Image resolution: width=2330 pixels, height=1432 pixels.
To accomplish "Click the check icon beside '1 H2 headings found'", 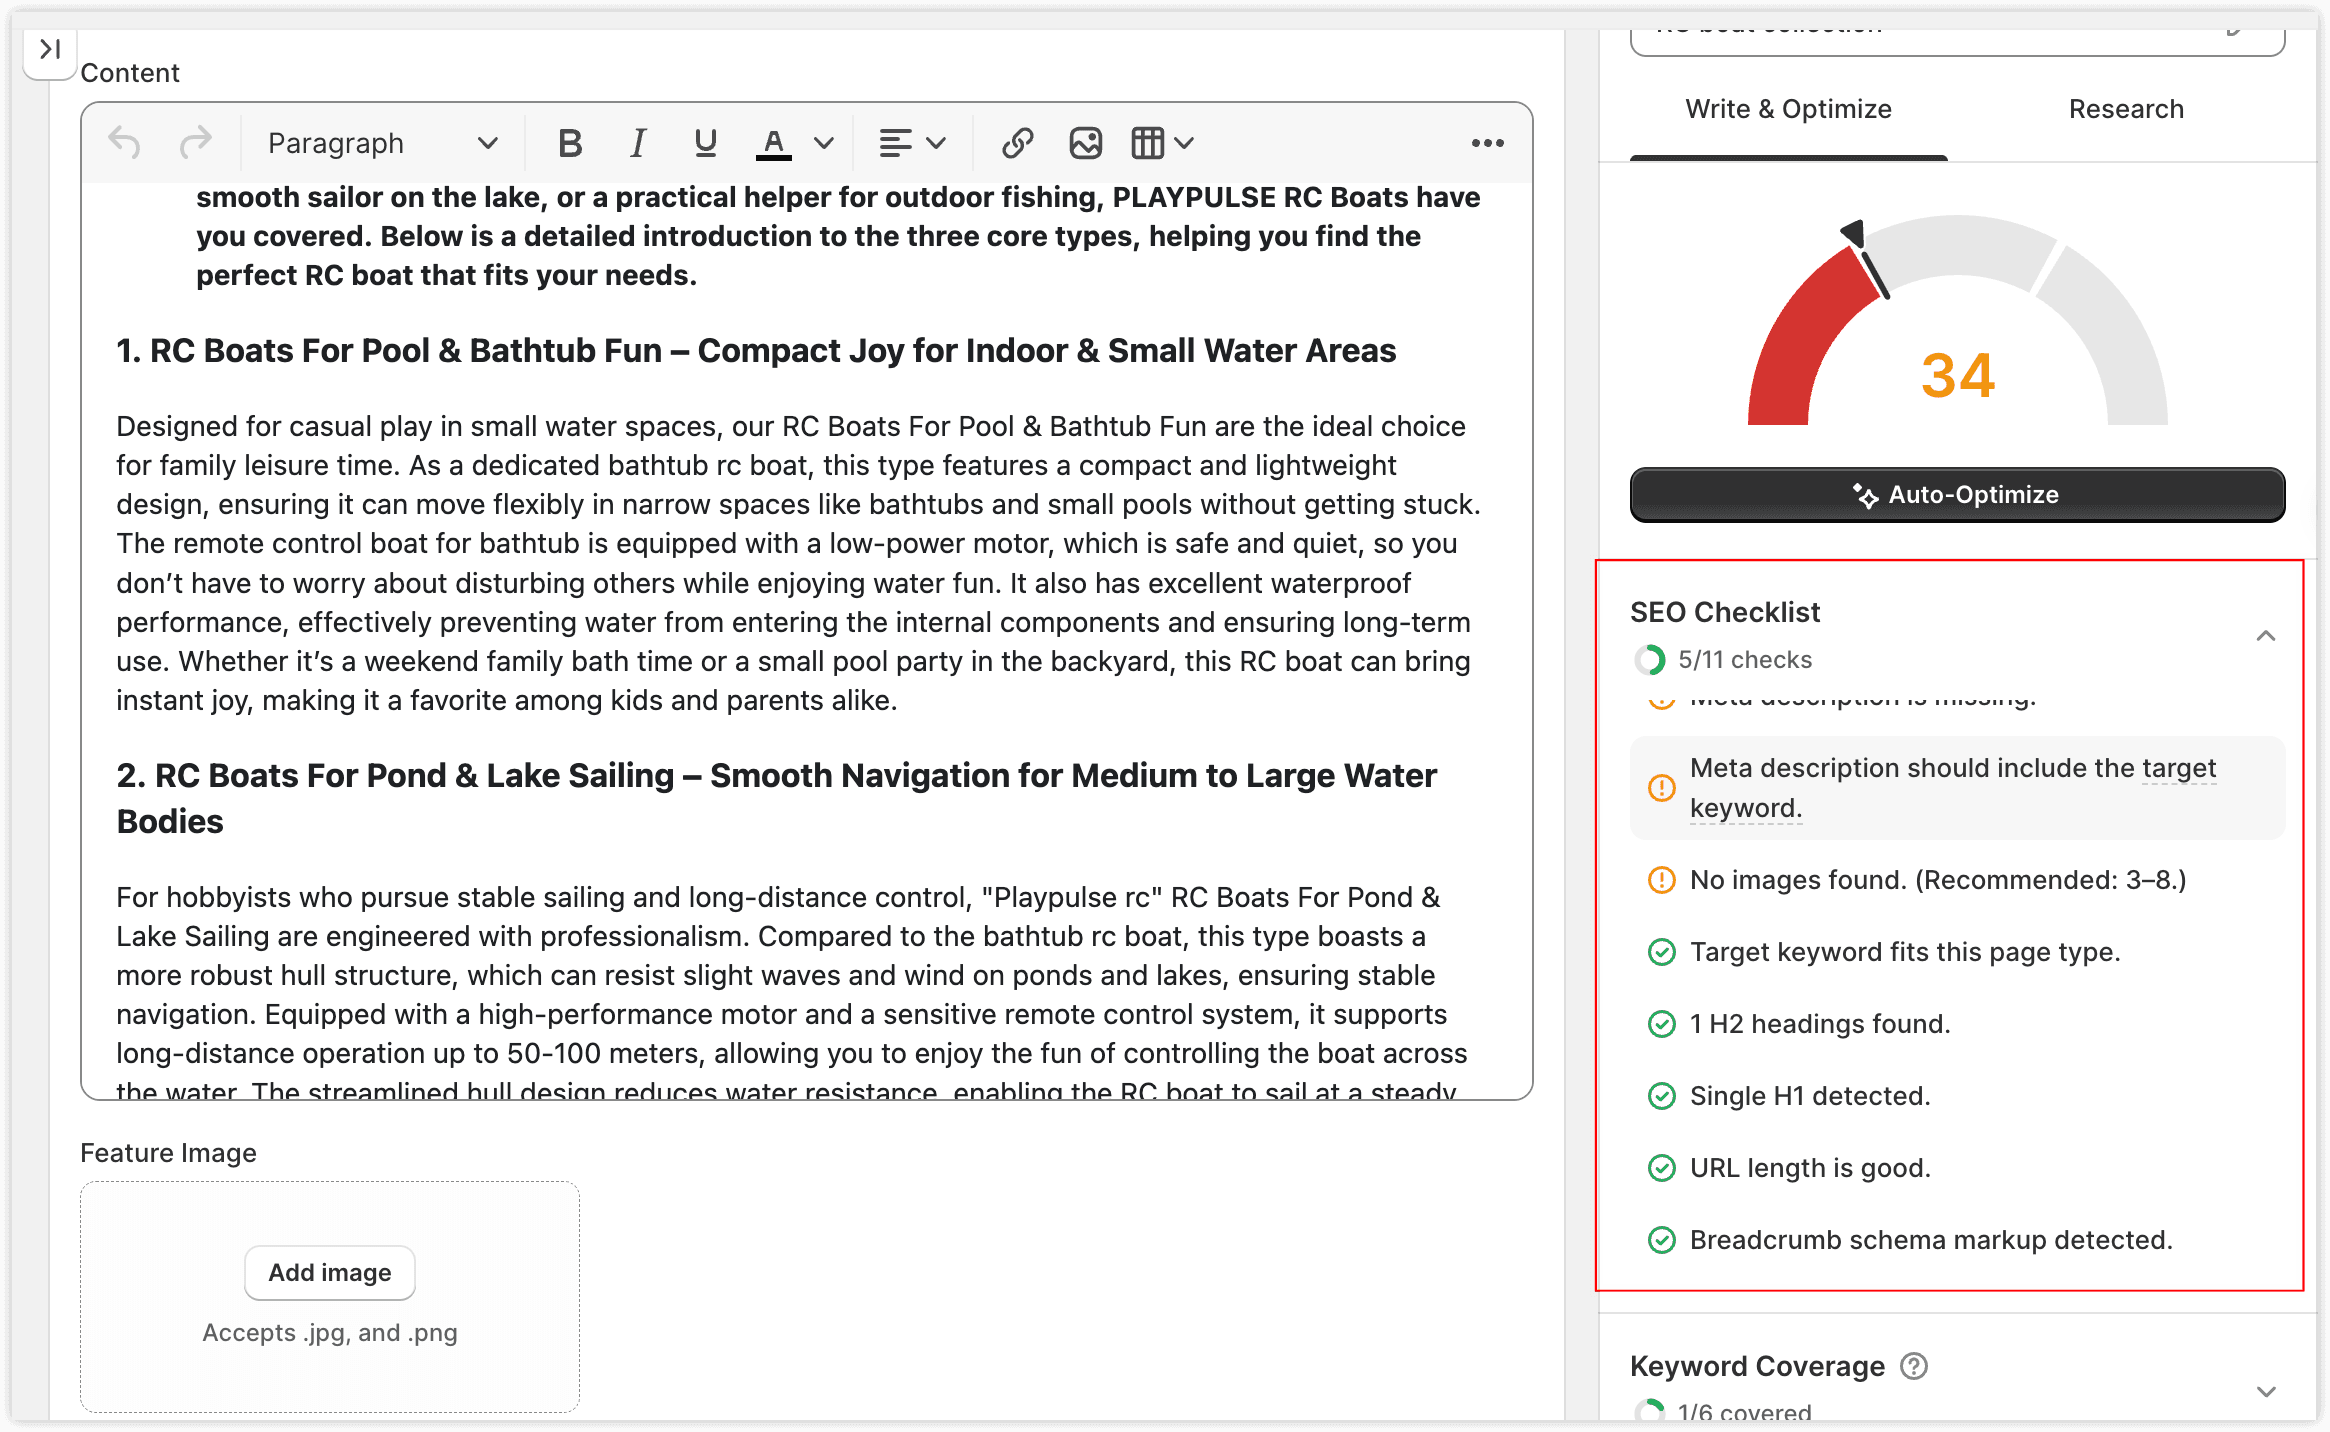I will [x=1661, y=1024].
